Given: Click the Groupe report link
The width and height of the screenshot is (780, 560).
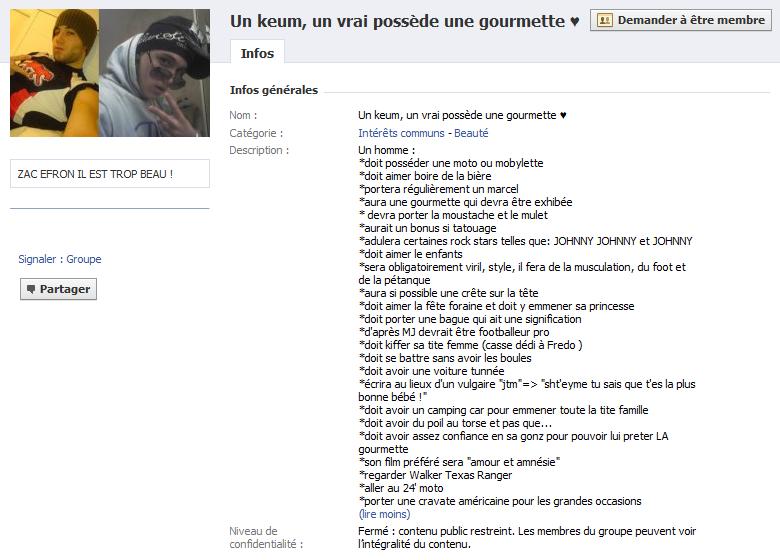Looking at the screenshot, I should (x=84, y=259).
